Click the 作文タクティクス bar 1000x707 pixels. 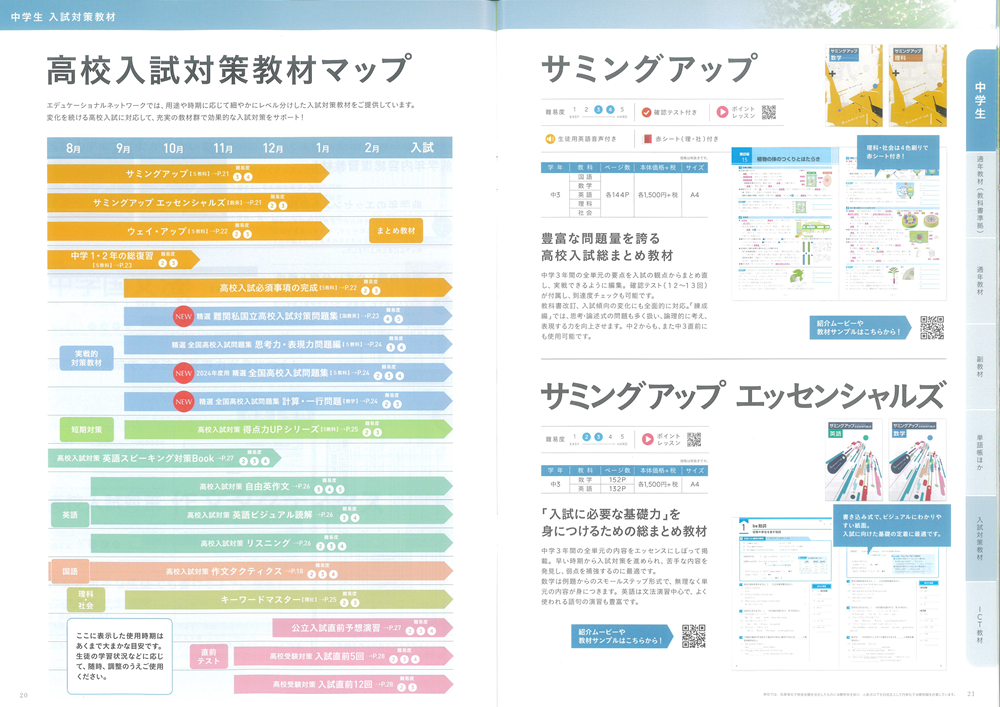pyautogui.click(x=251, y=572)
